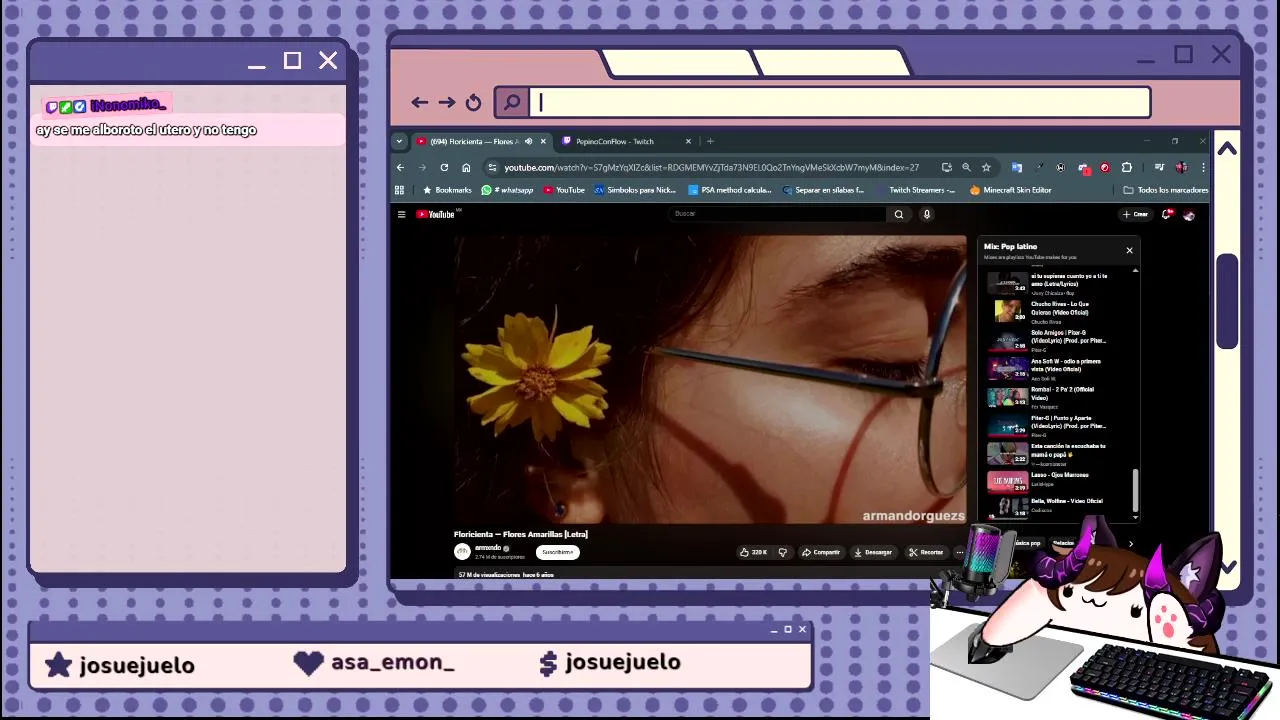Mute the audio on the Floricienta tab
The height and width of the screenshot is (720, 1280).
click(528, 141)
